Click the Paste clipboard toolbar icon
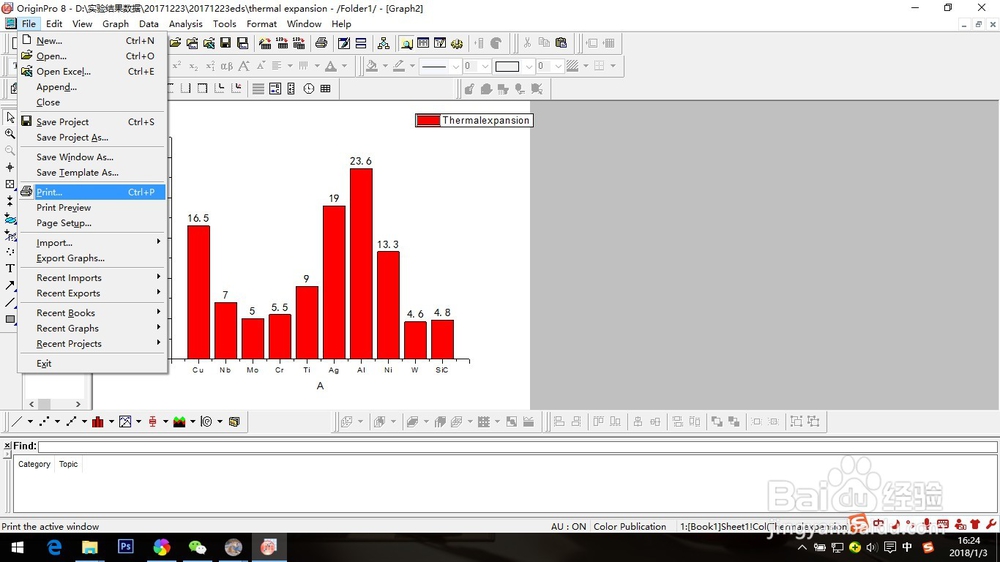Viewport: 1000px width, 562px height. (561, 43)
